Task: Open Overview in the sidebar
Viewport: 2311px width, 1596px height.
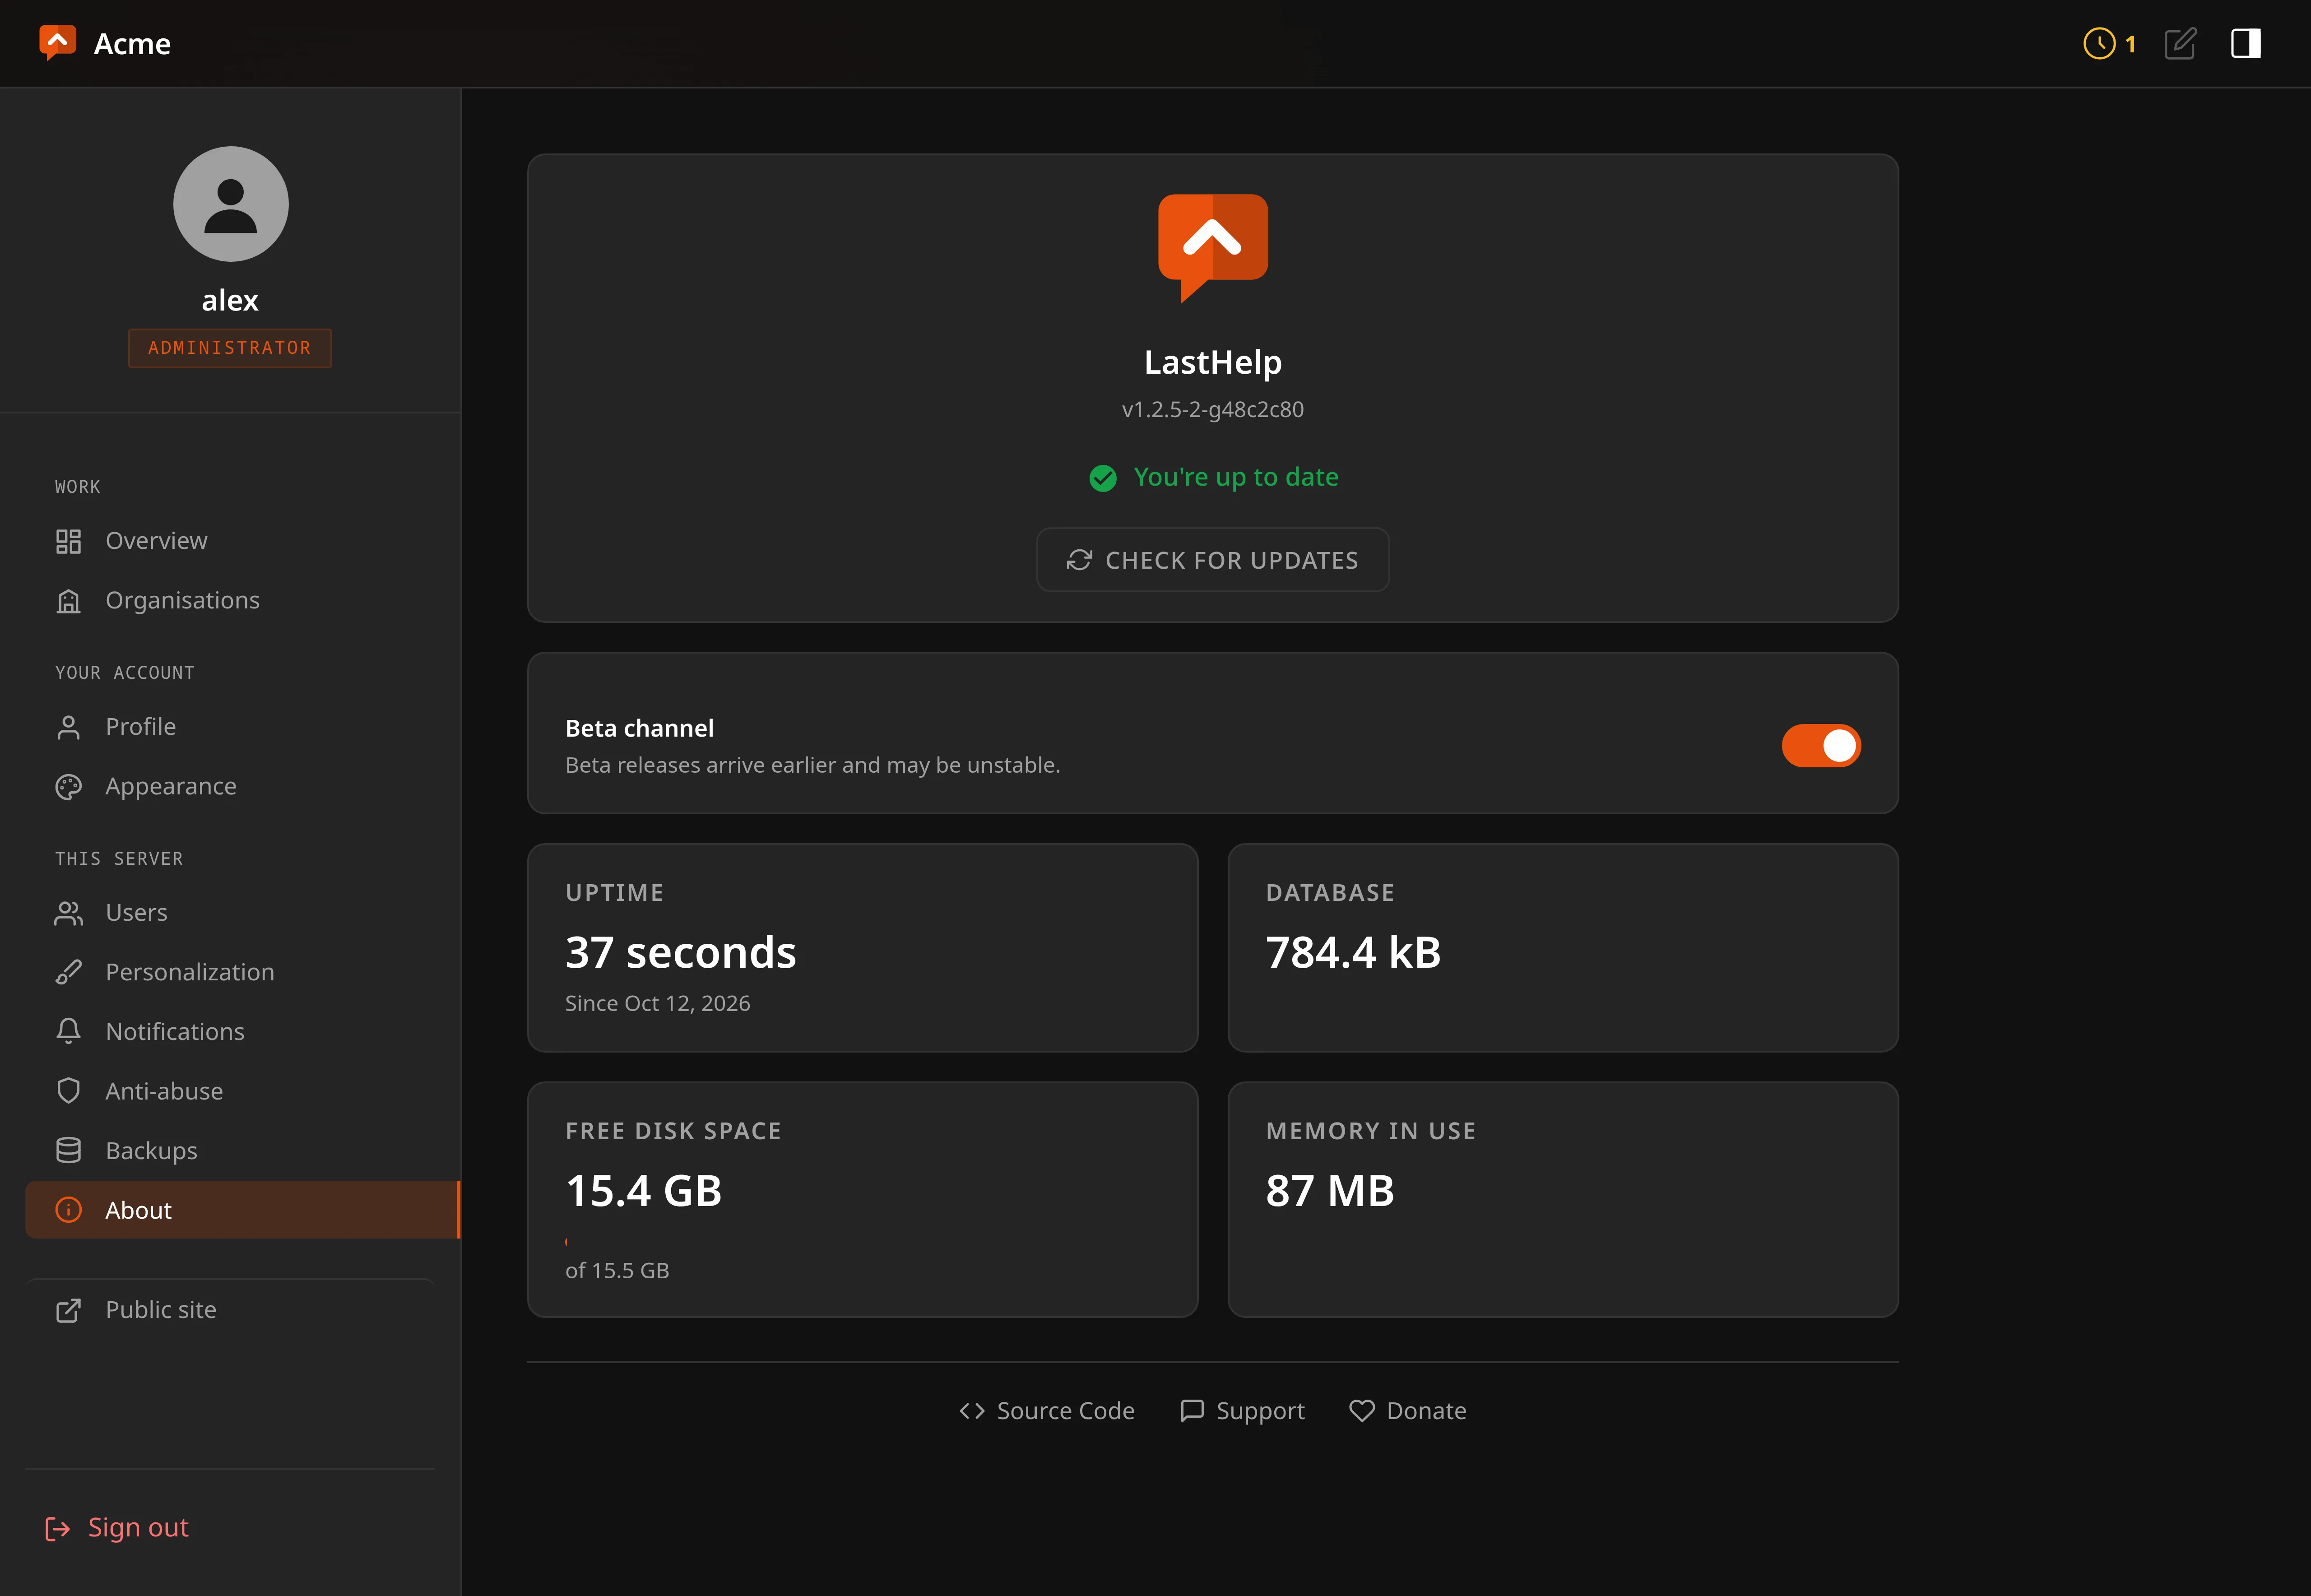Action: pos(242,541)
